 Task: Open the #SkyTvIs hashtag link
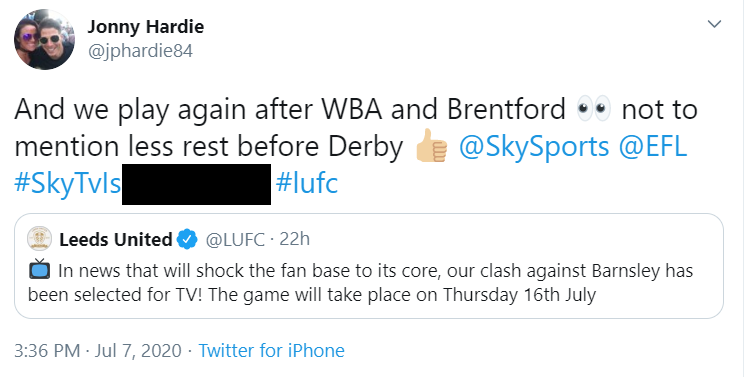click(x=68, y=183)
